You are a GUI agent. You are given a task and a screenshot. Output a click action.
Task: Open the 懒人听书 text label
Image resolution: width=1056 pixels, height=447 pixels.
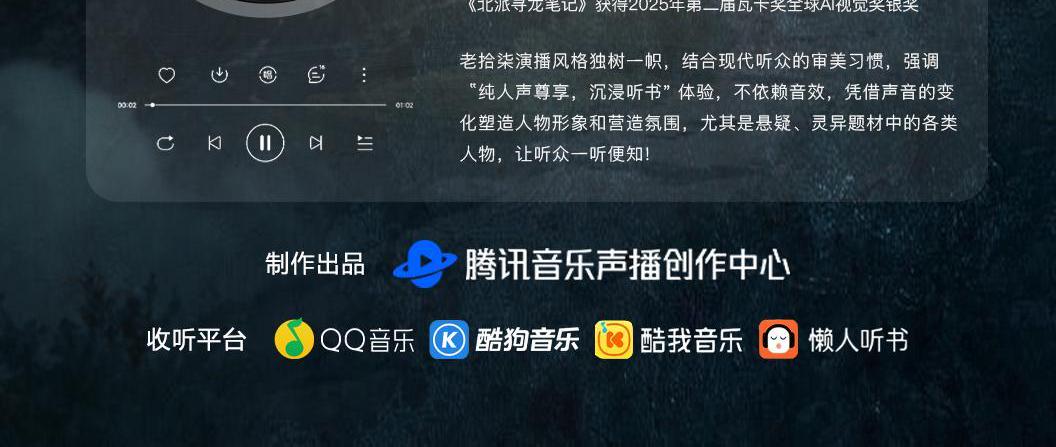pyautogui.click(x=858, y=340)
